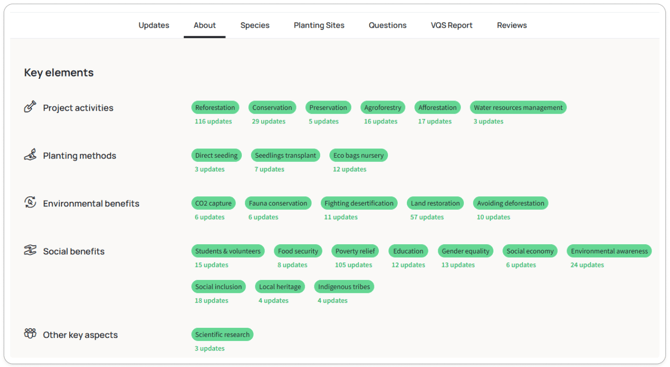Screen dimensions: 670x367
Task: Click the Reforestation tag
Action: click(215, 108)
